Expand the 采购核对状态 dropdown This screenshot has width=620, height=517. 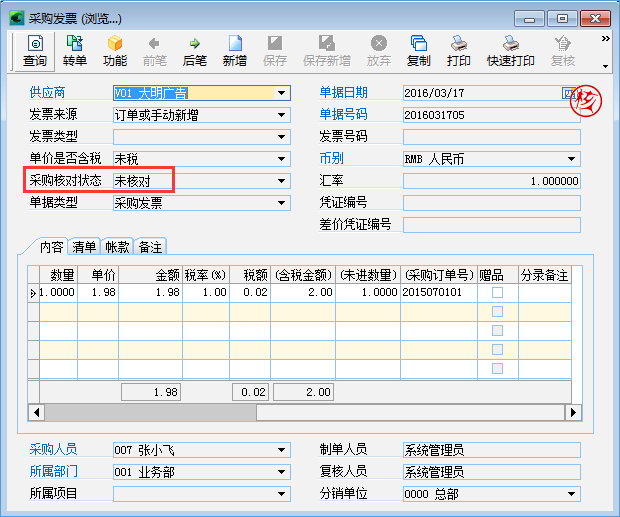tap(282, 181)
